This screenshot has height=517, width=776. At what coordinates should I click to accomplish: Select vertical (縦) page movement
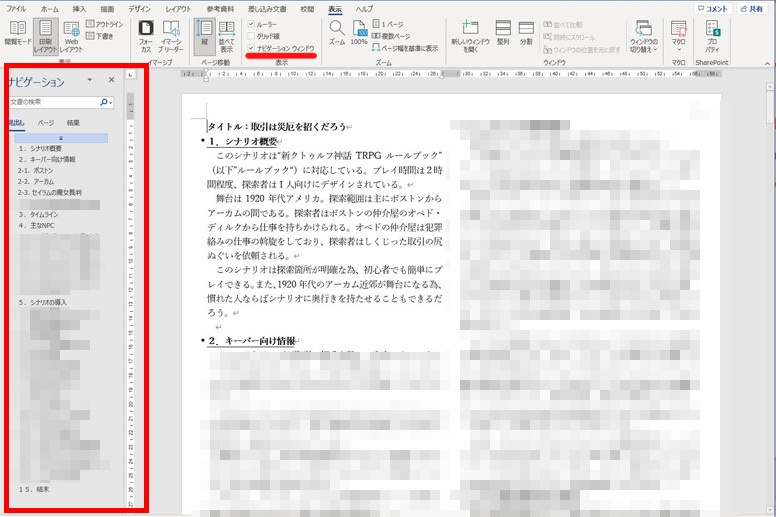tap(204, 37)
